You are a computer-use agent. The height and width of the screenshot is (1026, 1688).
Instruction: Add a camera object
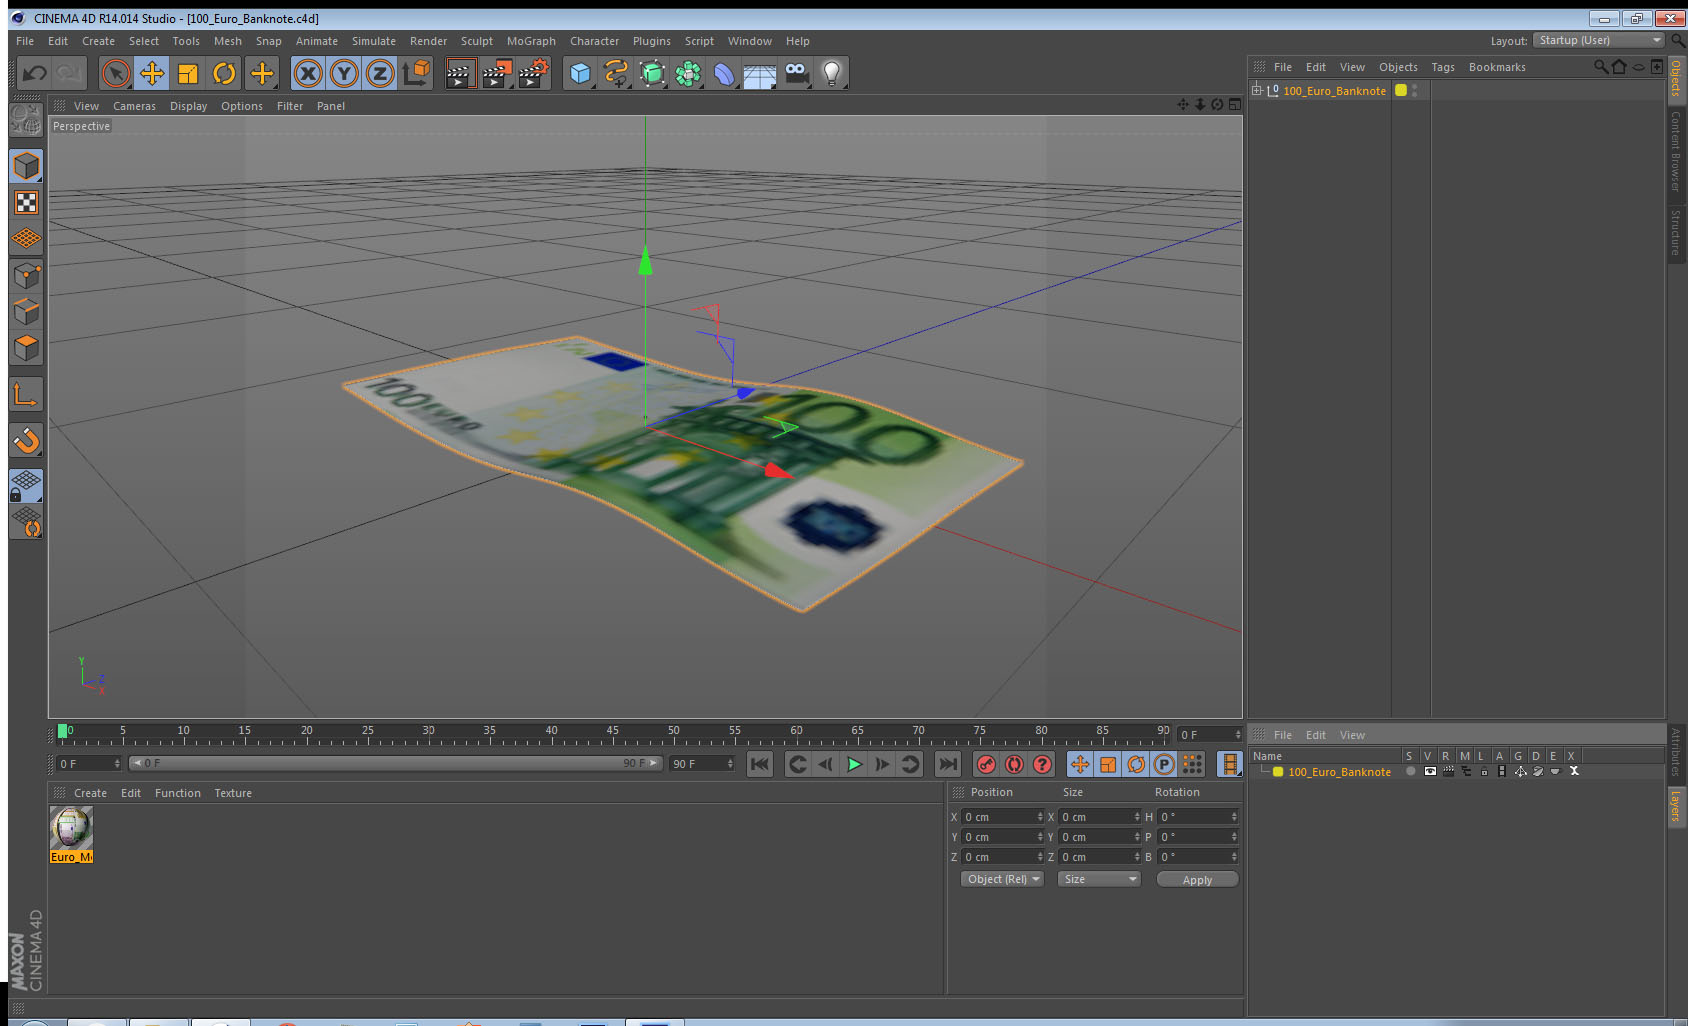[x=796, y=73]
